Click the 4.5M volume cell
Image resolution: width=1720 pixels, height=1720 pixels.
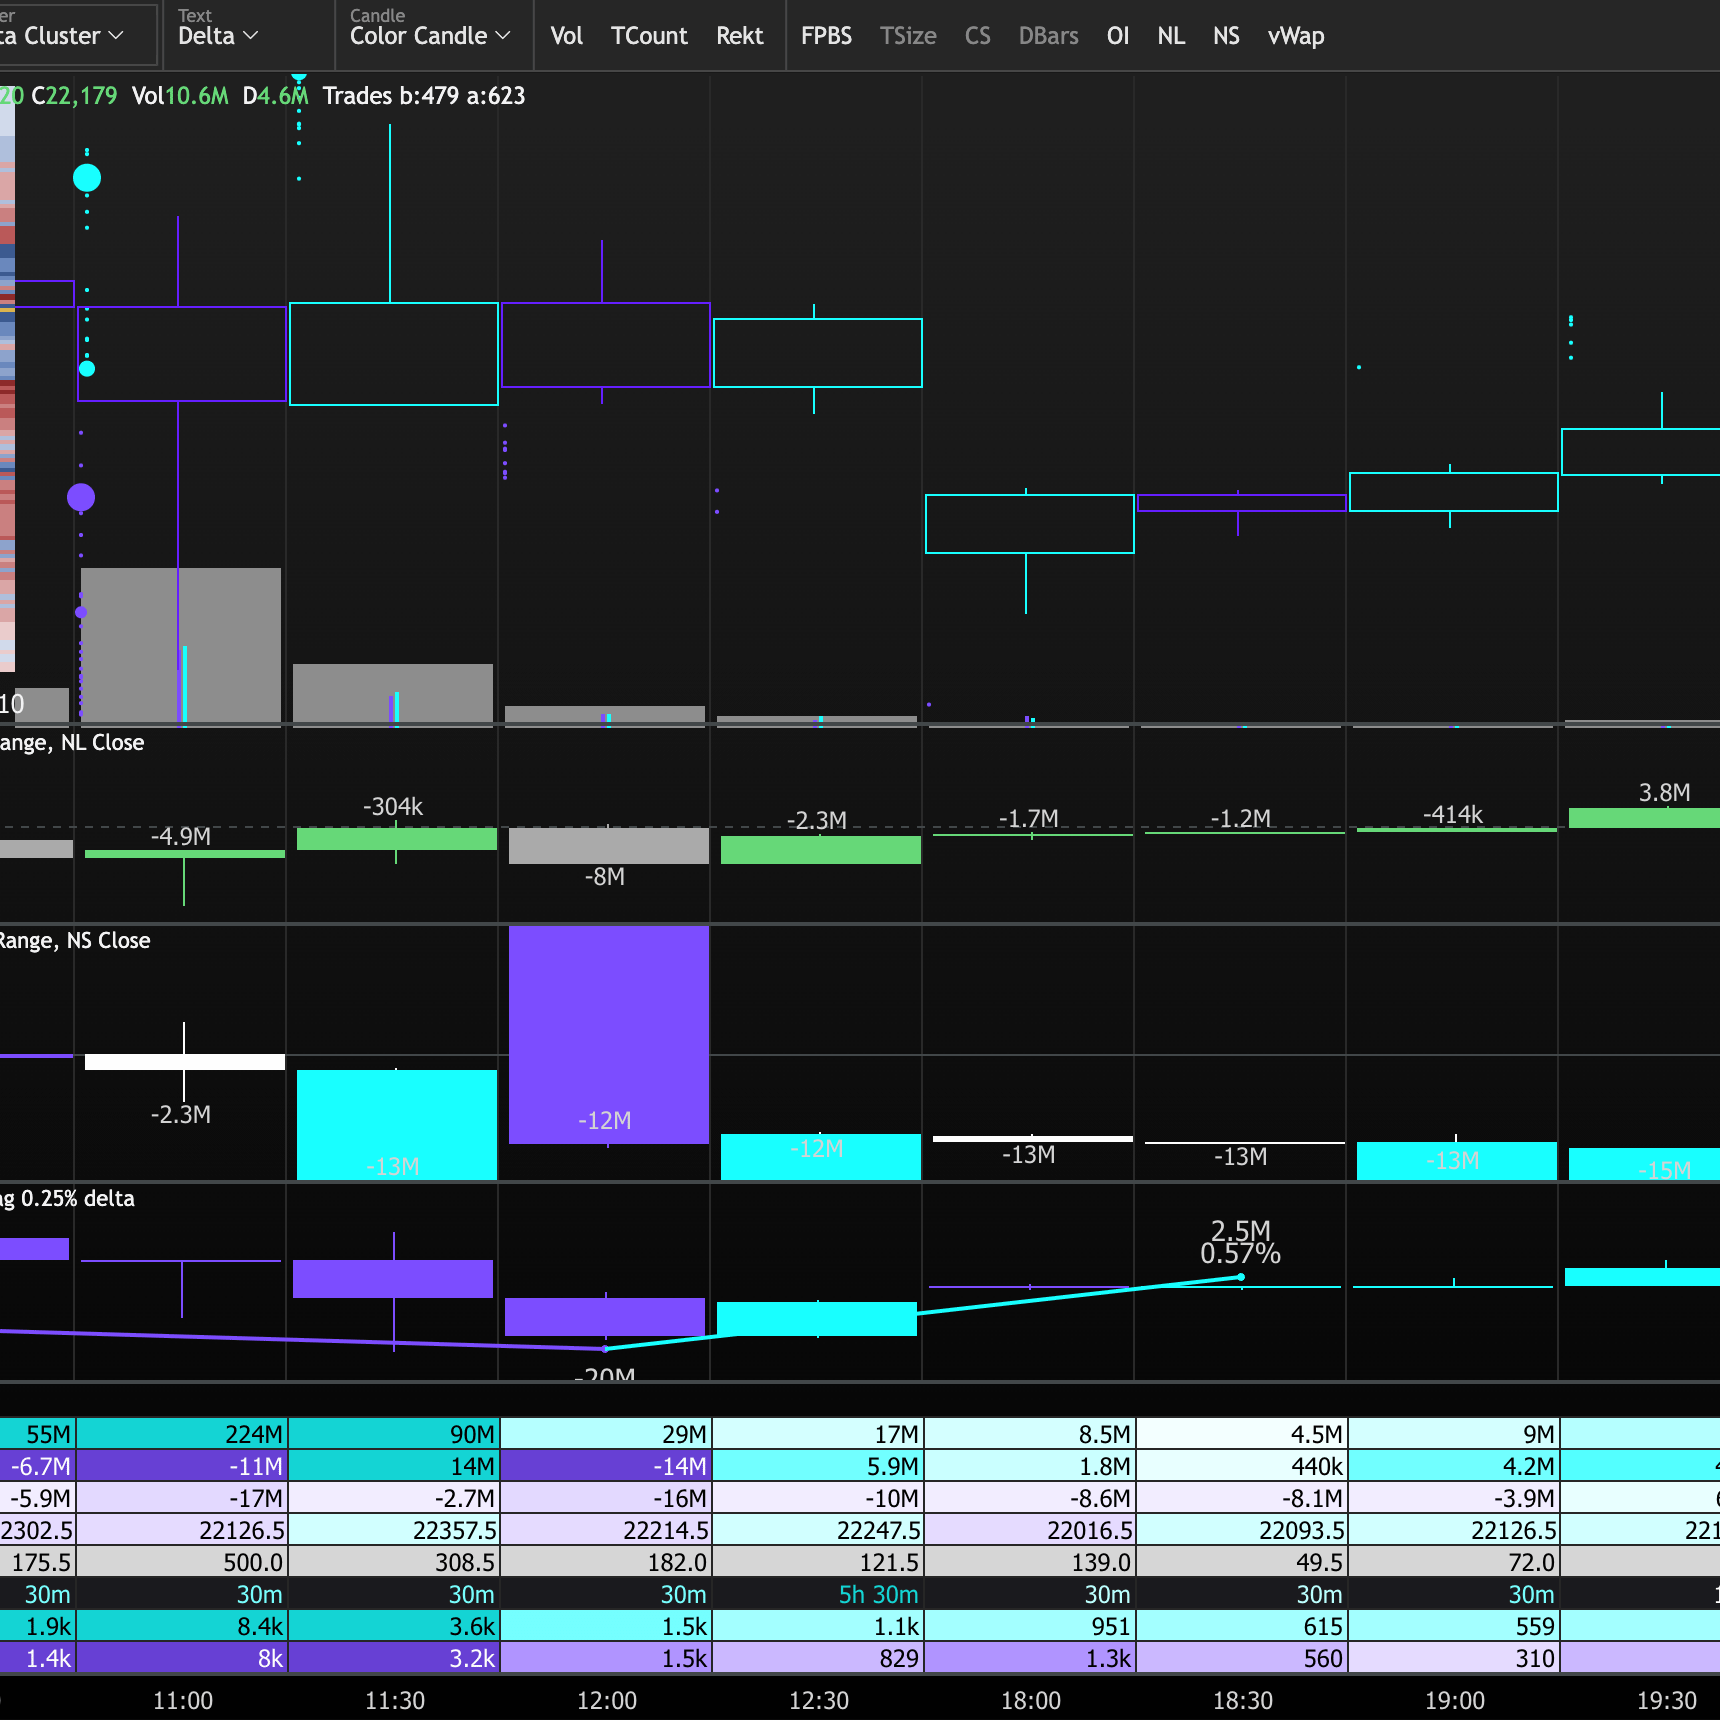[1241, 1434]
